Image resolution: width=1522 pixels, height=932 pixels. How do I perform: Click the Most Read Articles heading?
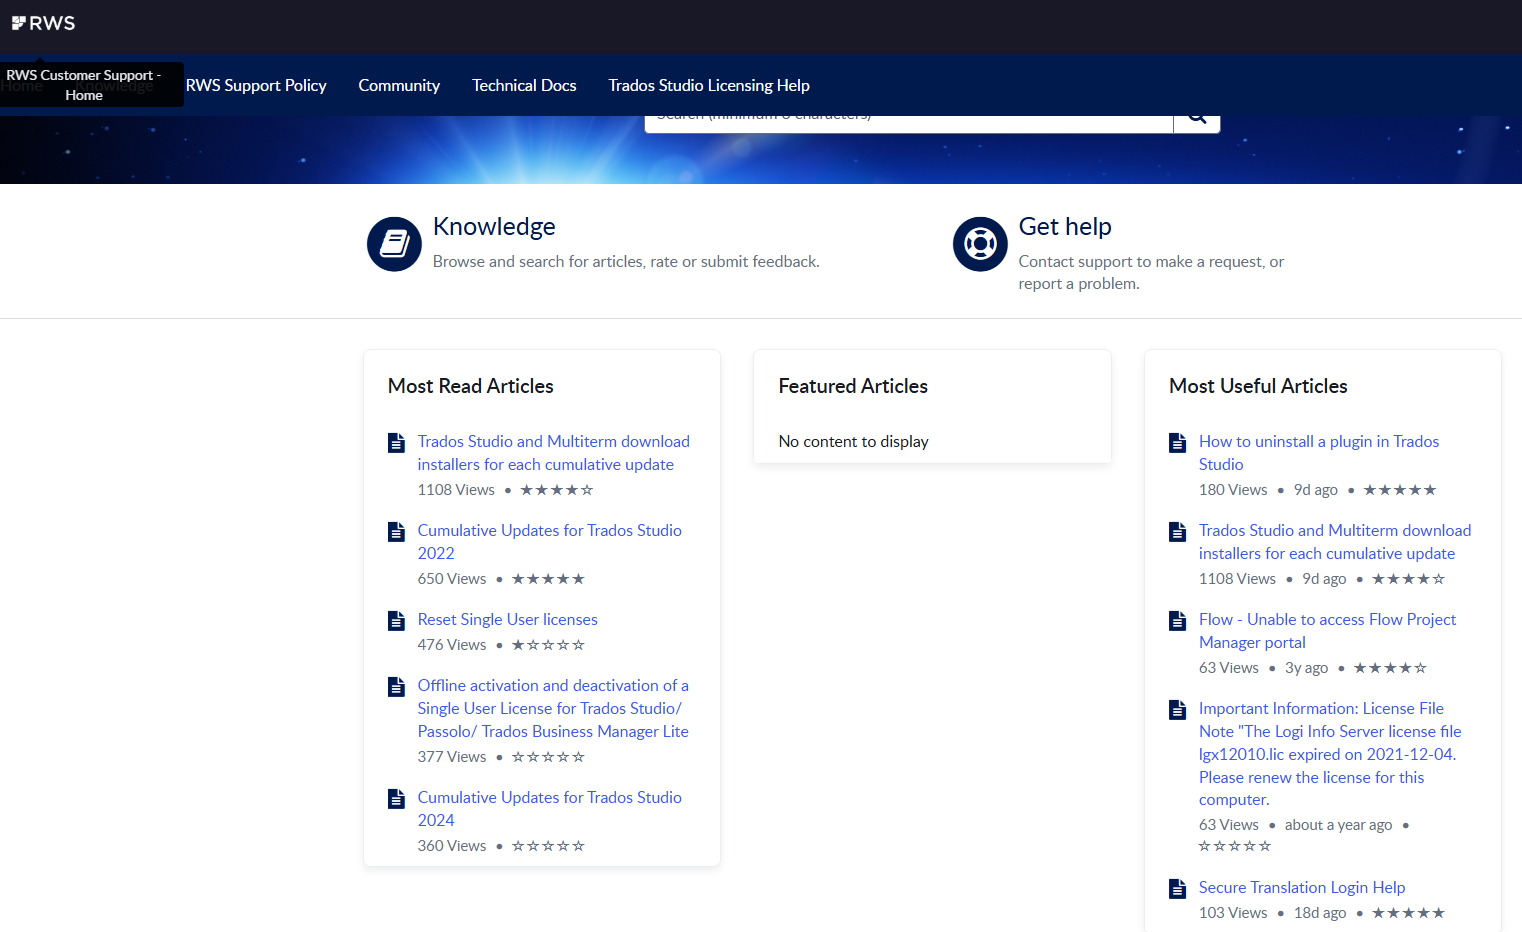(470, 386)
